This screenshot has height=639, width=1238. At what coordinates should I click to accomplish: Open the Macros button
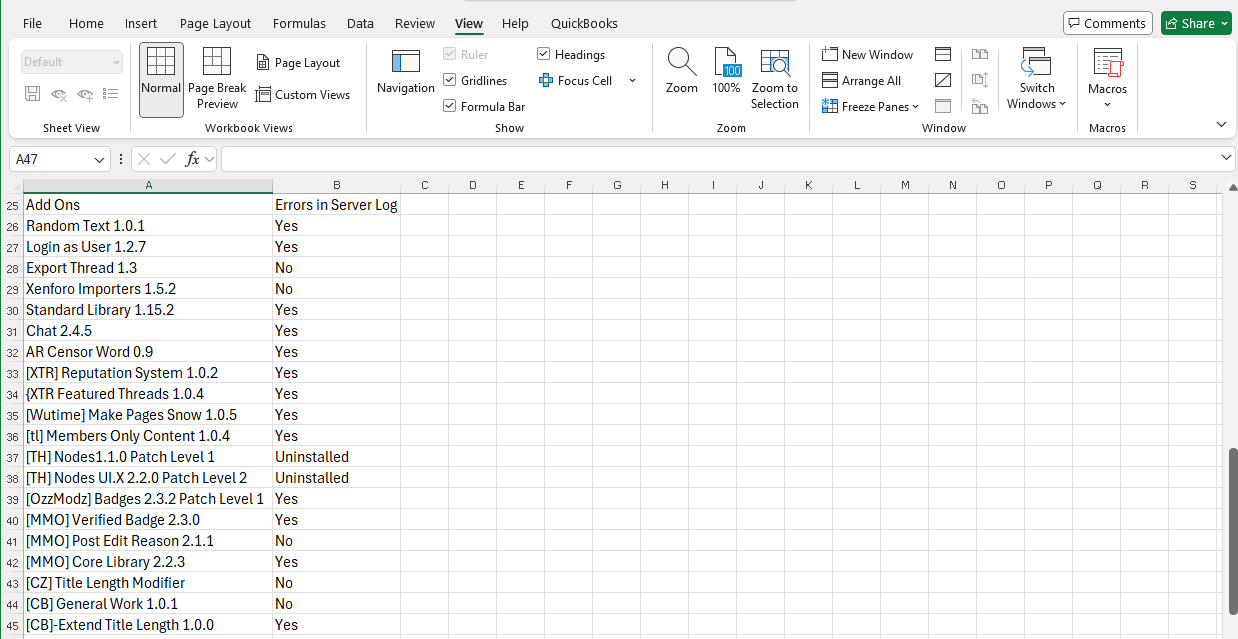click(1108, 79)
